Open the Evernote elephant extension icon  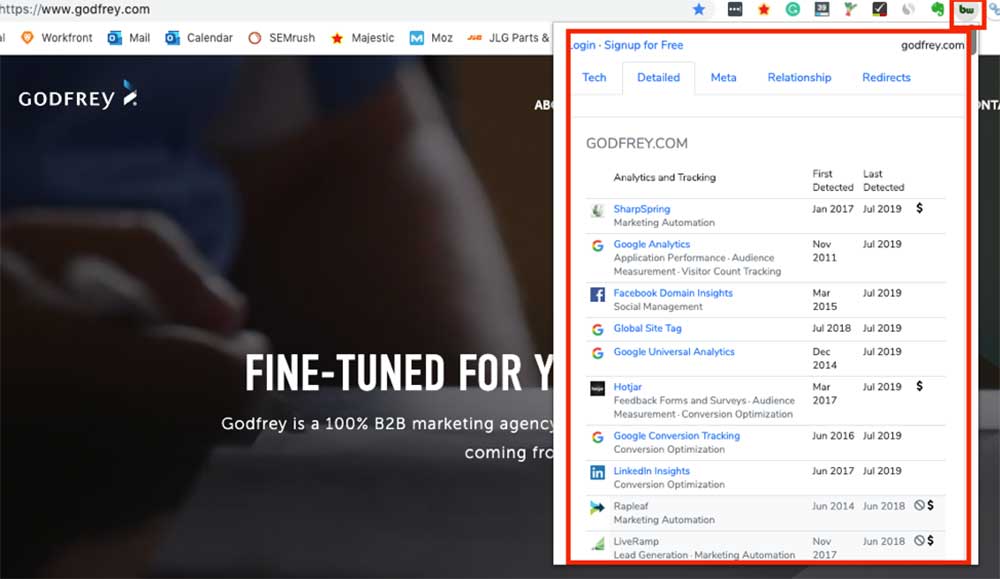937,9
